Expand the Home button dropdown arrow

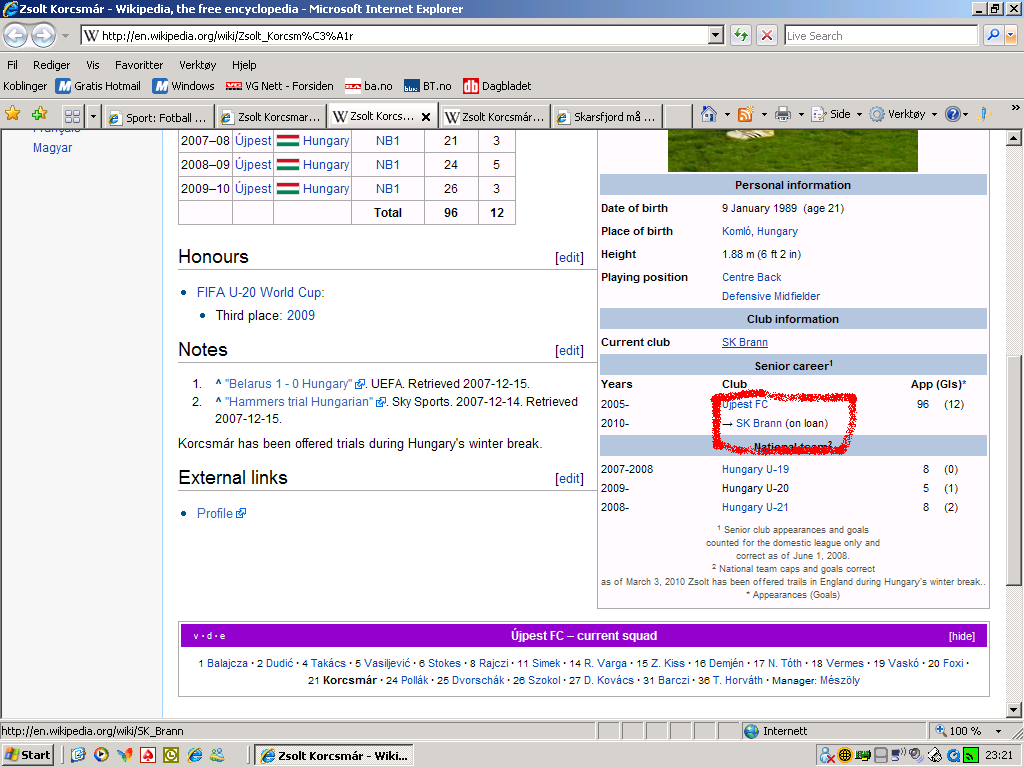pyautogui.click(x=727, y=115)
